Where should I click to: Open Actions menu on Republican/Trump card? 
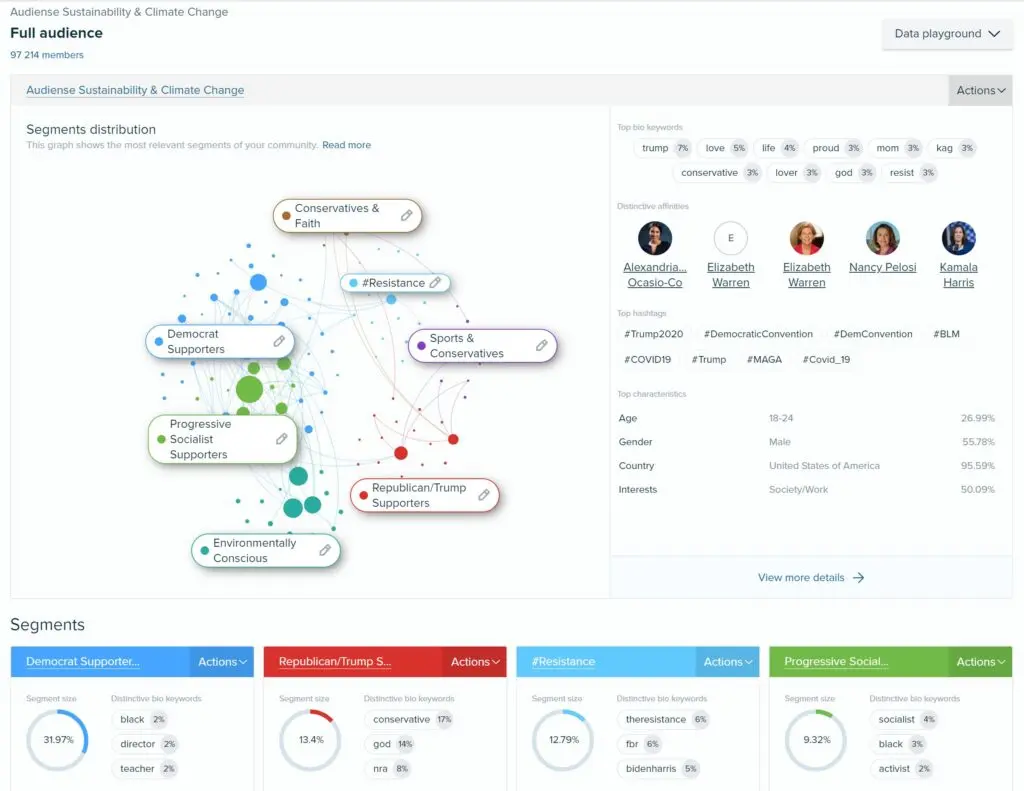pos(476,662)
